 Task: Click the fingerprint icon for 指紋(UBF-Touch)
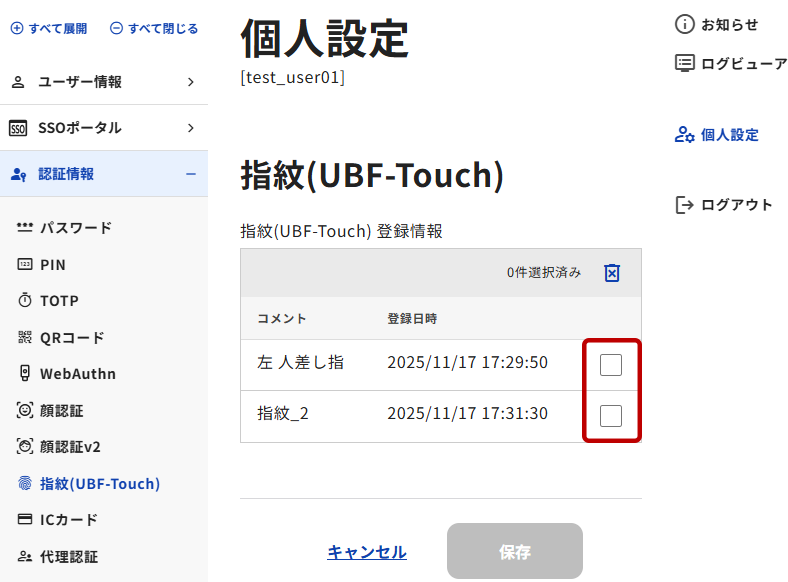point(25,484)
